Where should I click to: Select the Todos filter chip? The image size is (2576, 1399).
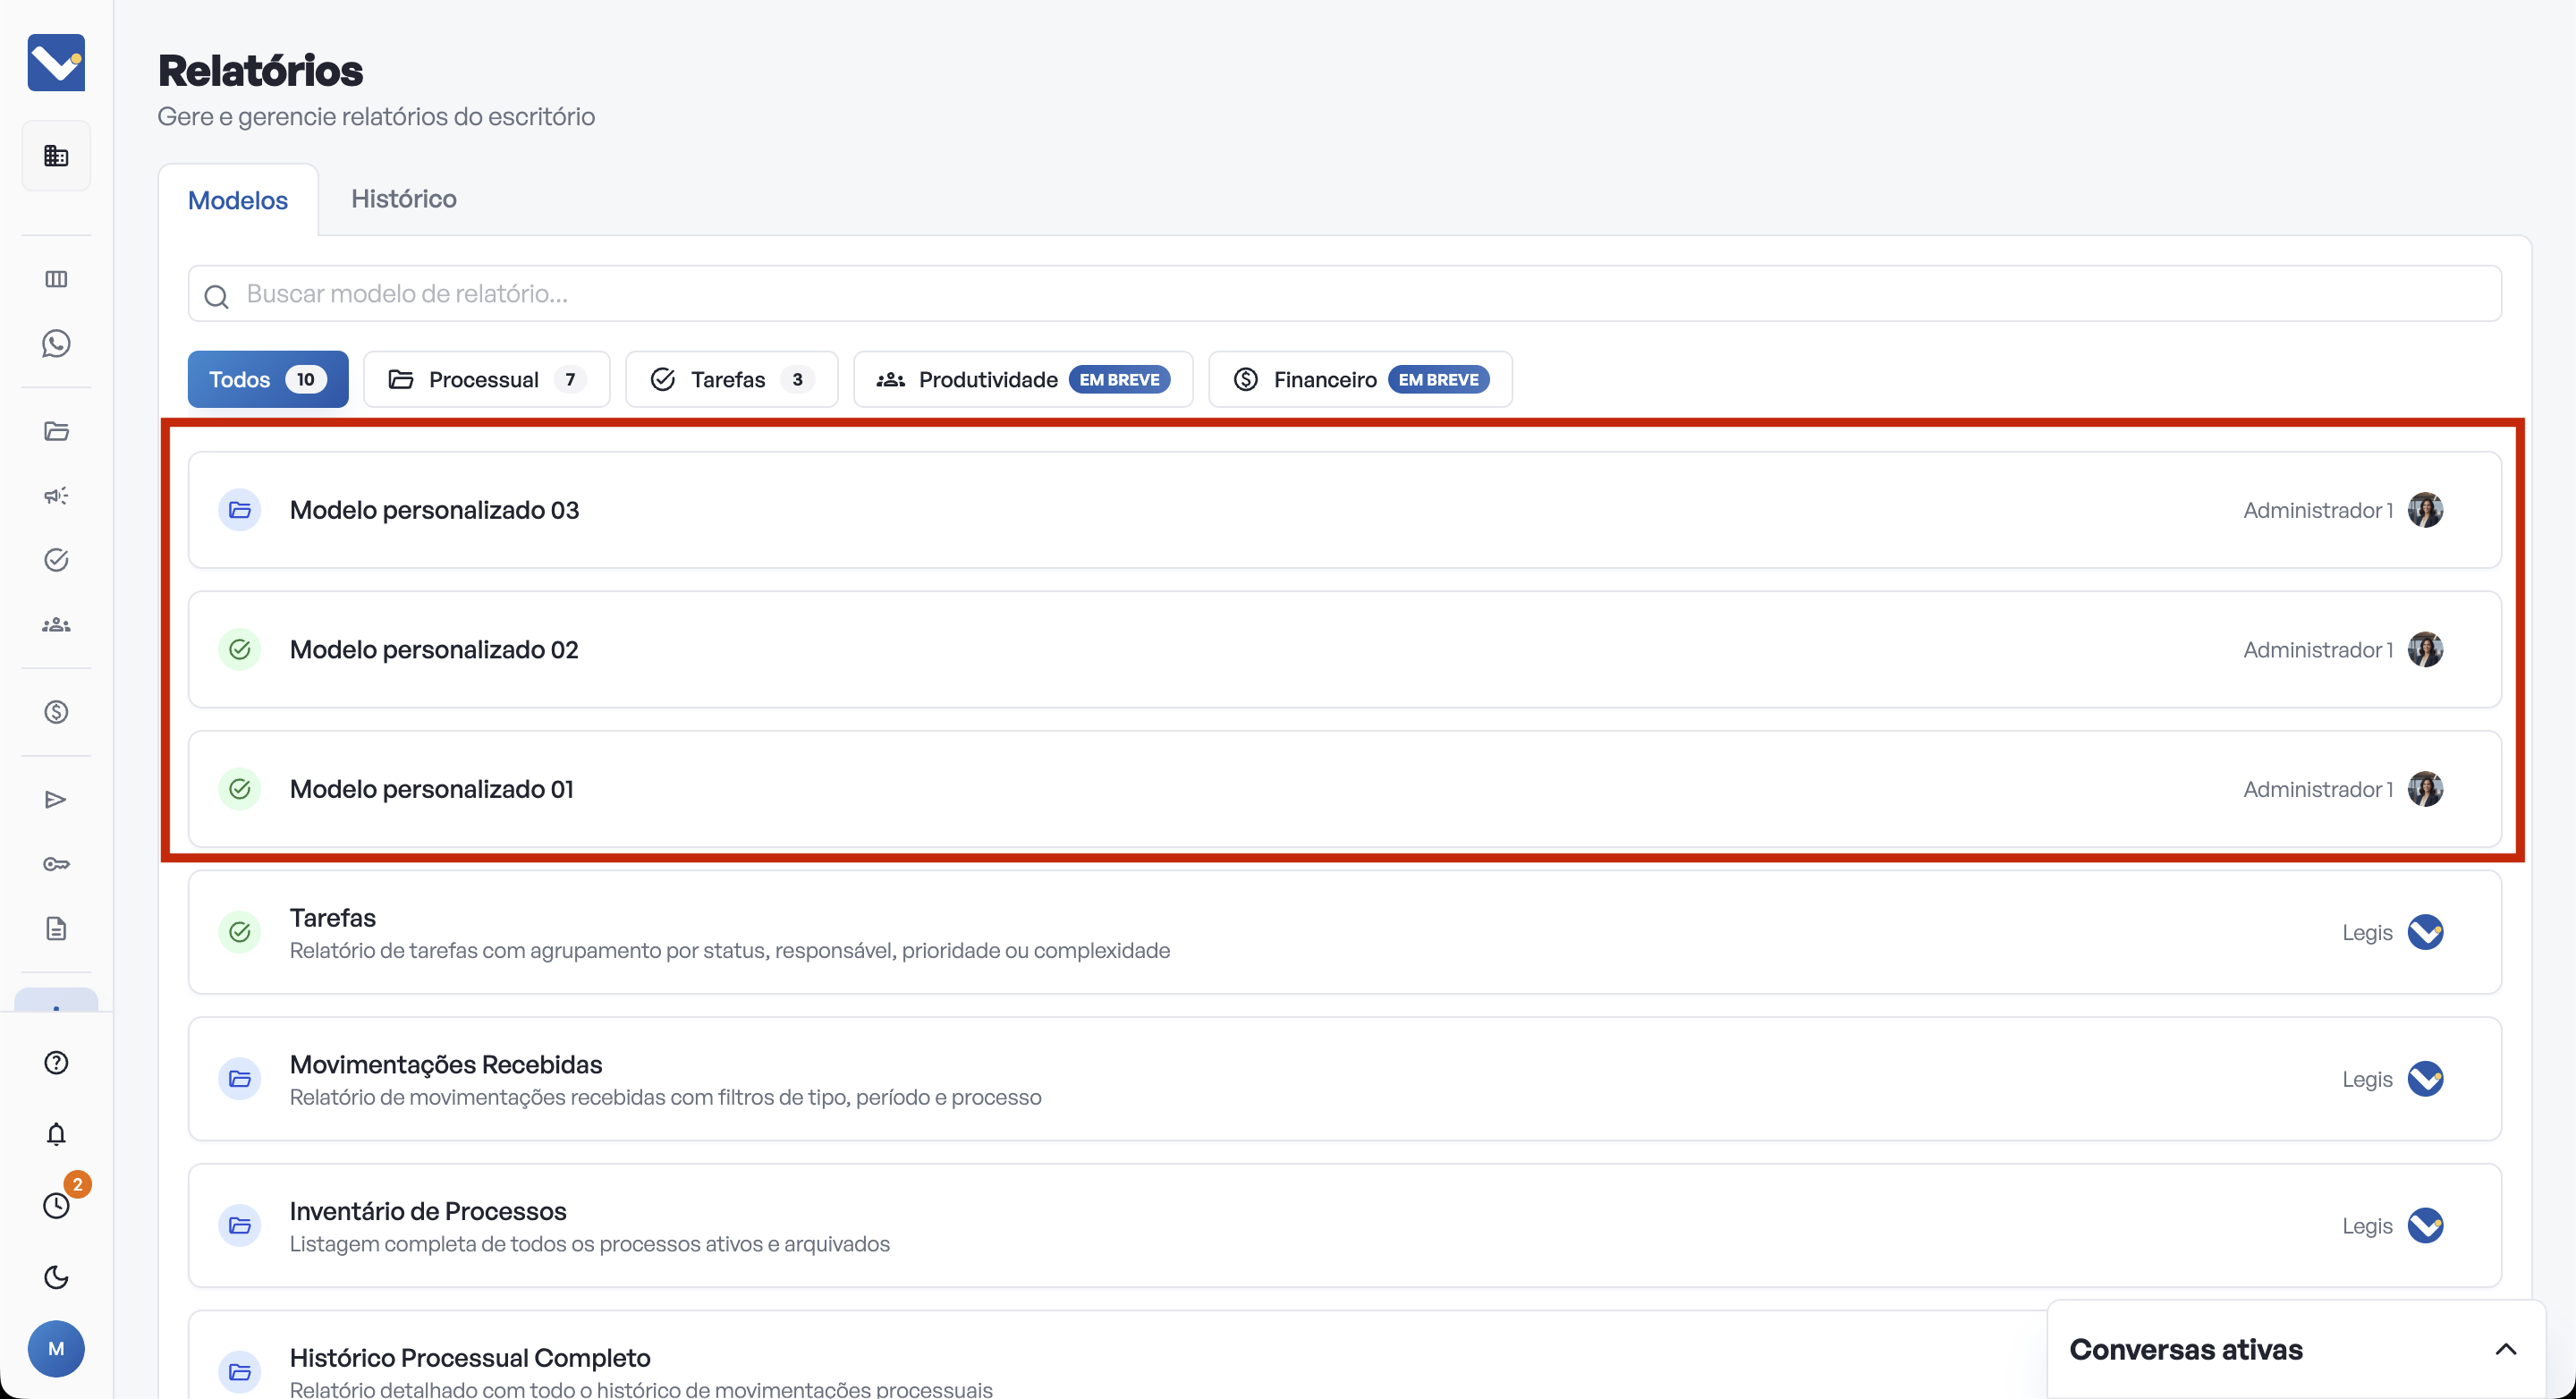[x=267, y=379]
